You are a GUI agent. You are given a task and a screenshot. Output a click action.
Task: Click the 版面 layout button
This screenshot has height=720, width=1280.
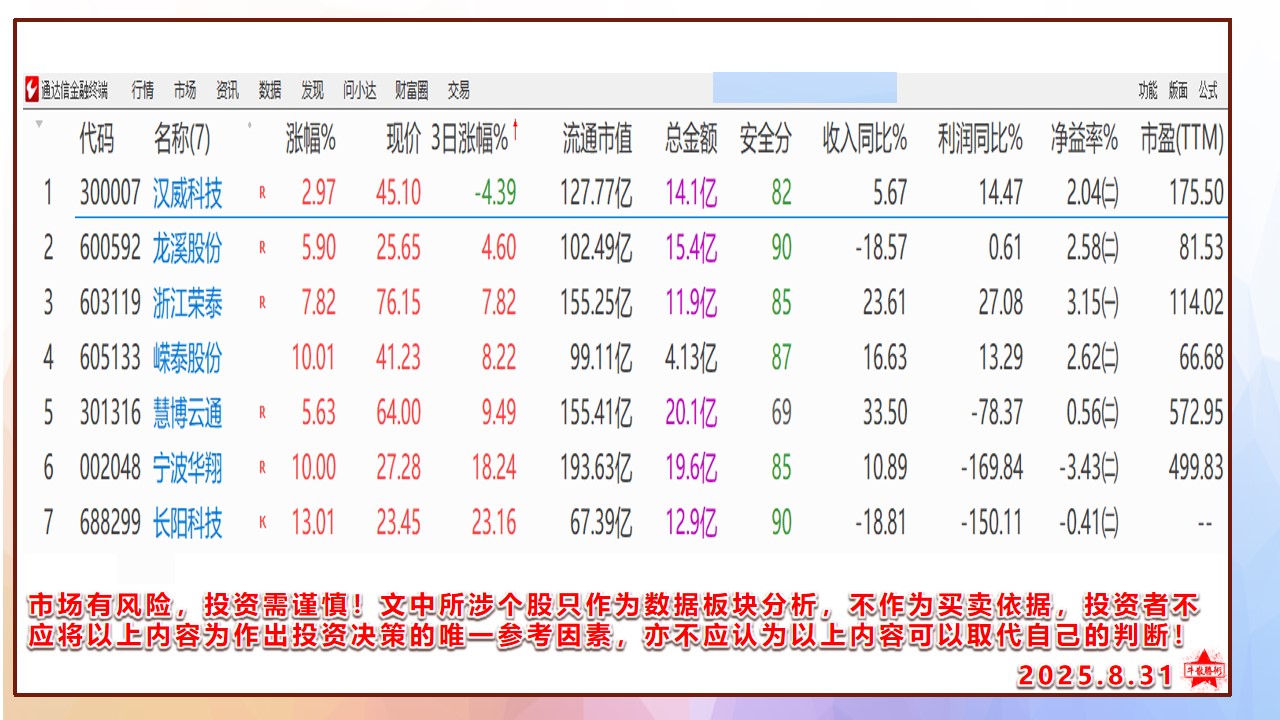(1178, 91)
